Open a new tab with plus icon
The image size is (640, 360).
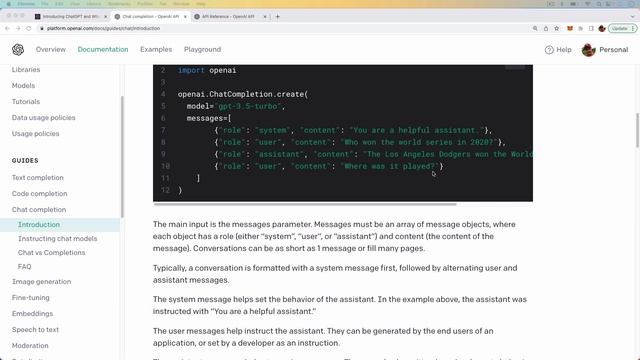click(278, 17)
